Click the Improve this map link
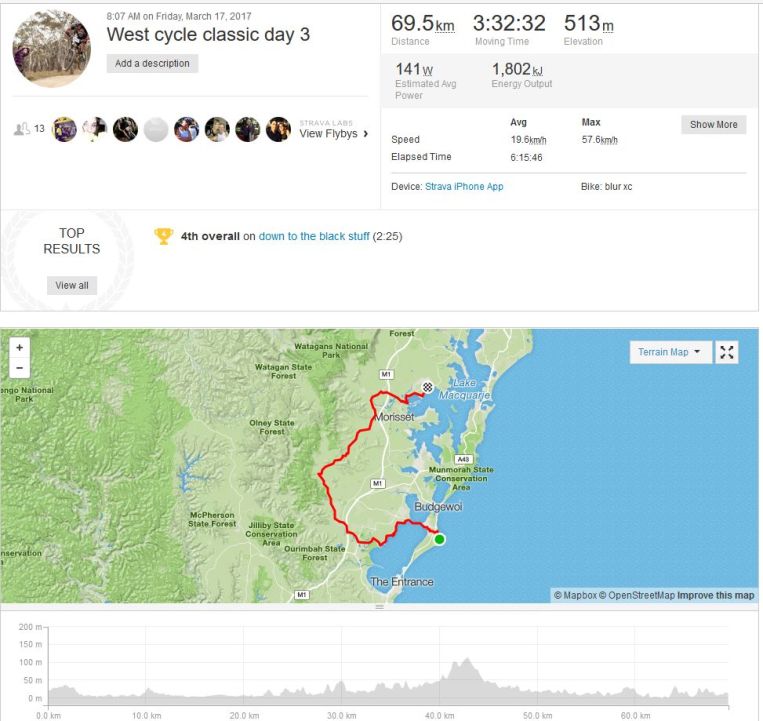 click(x=715, y=596)
